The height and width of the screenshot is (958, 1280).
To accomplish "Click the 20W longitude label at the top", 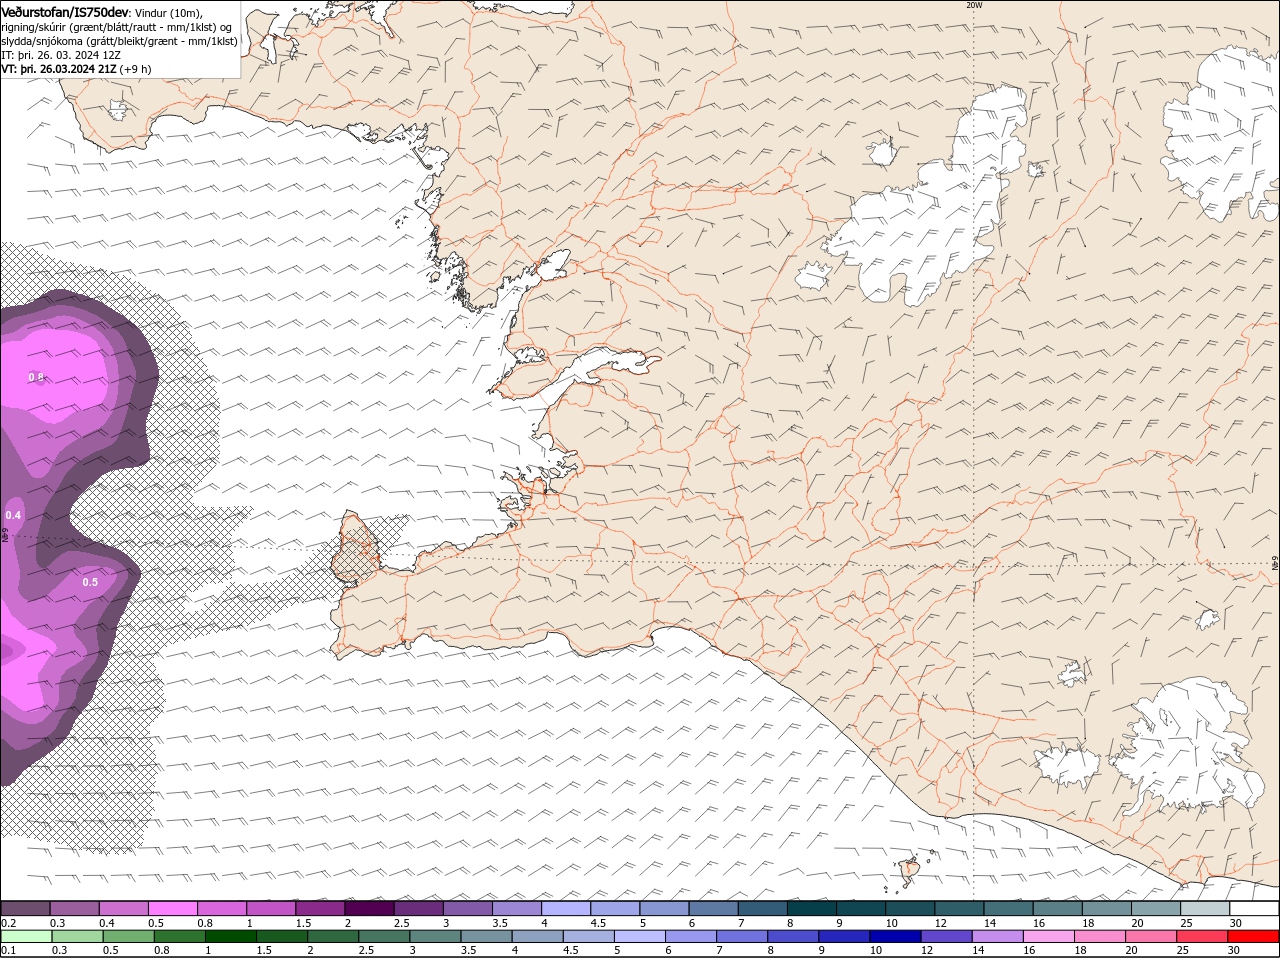I will coord(974,5).
